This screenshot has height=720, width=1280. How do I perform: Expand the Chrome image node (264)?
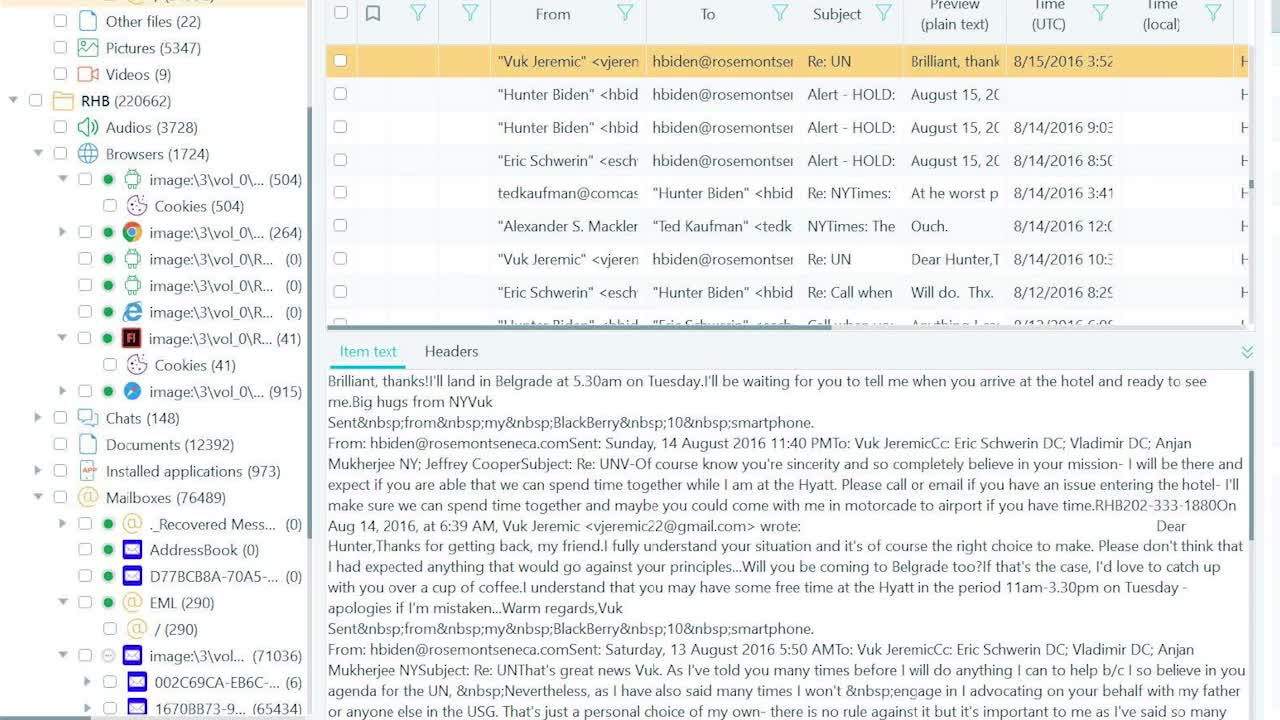pyautogui.click(x=63, y=233)
